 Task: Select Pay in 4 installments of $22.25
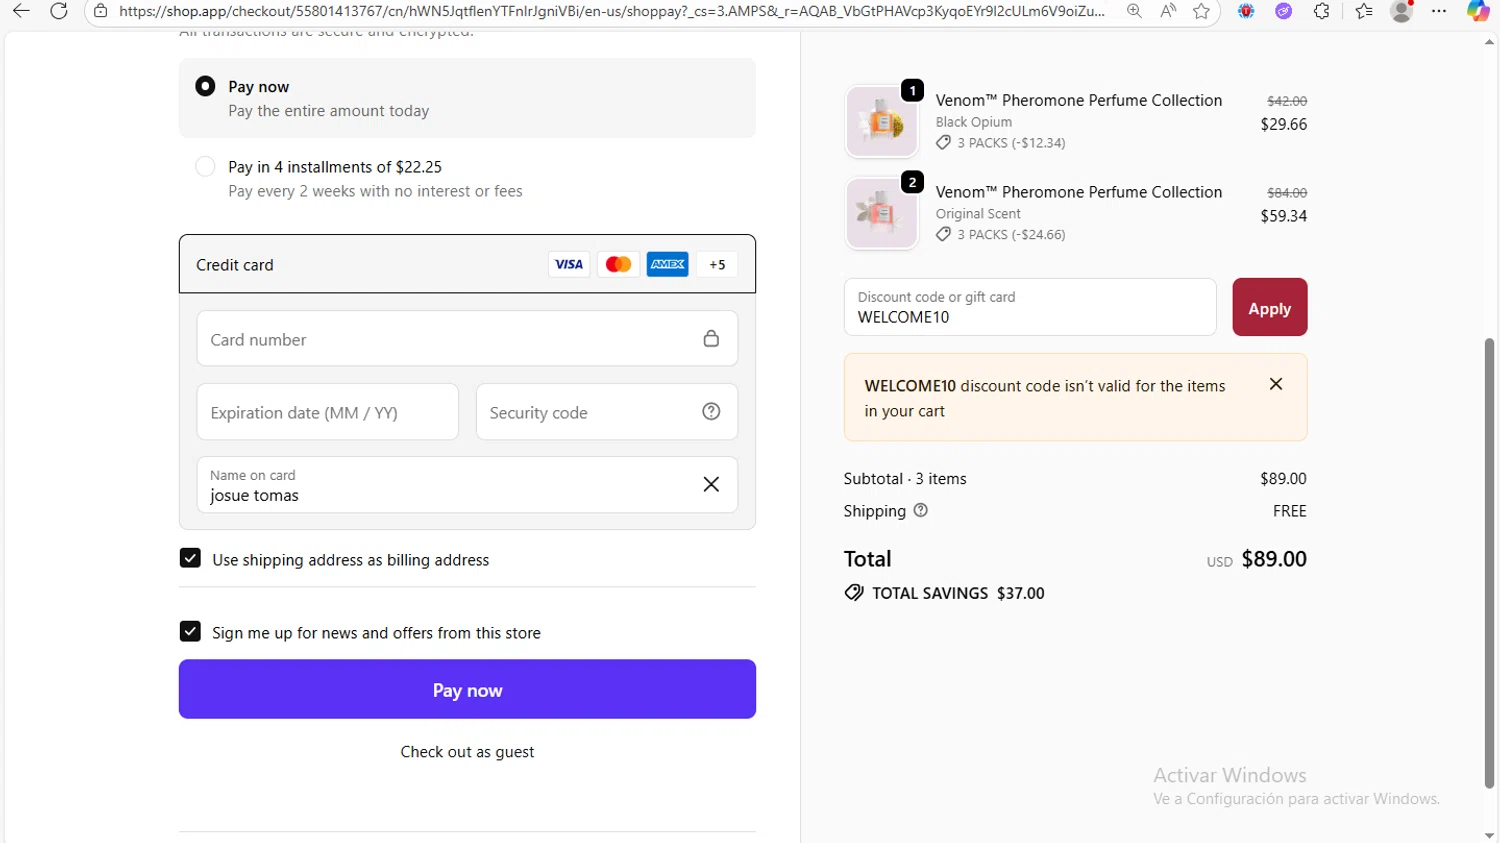205,166
